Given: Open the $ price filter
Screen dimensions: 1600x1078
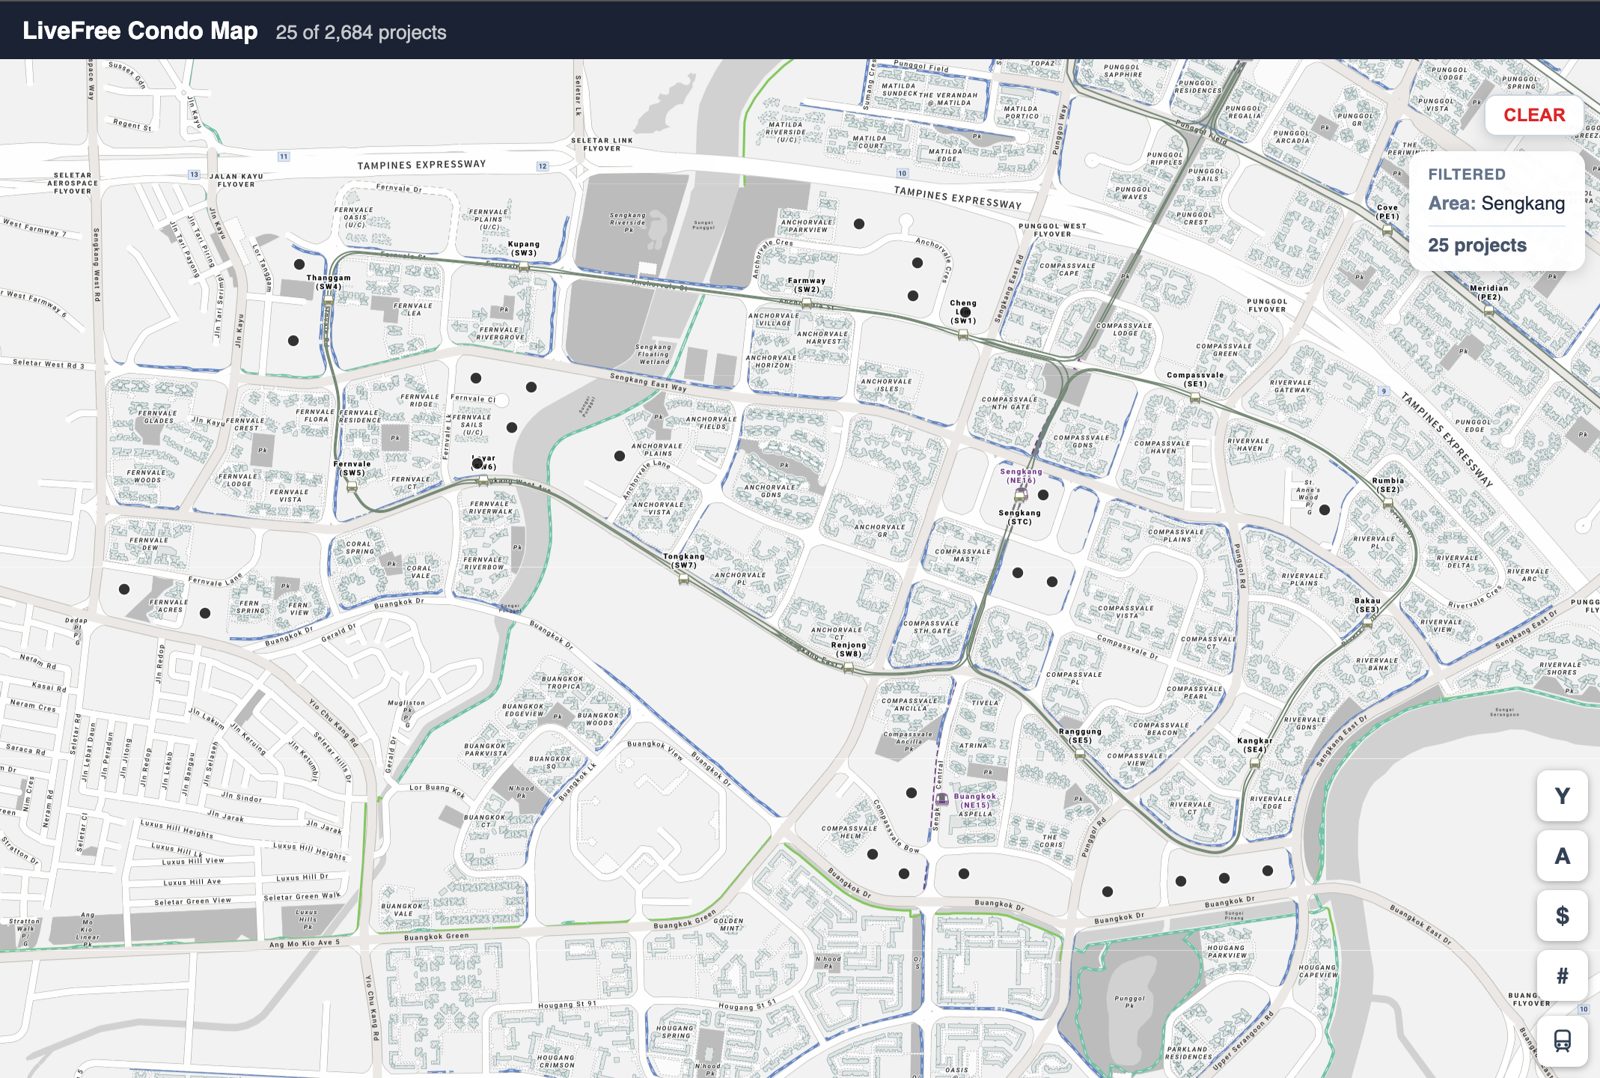Looking at the screenshot, I should pos(1562,916).
